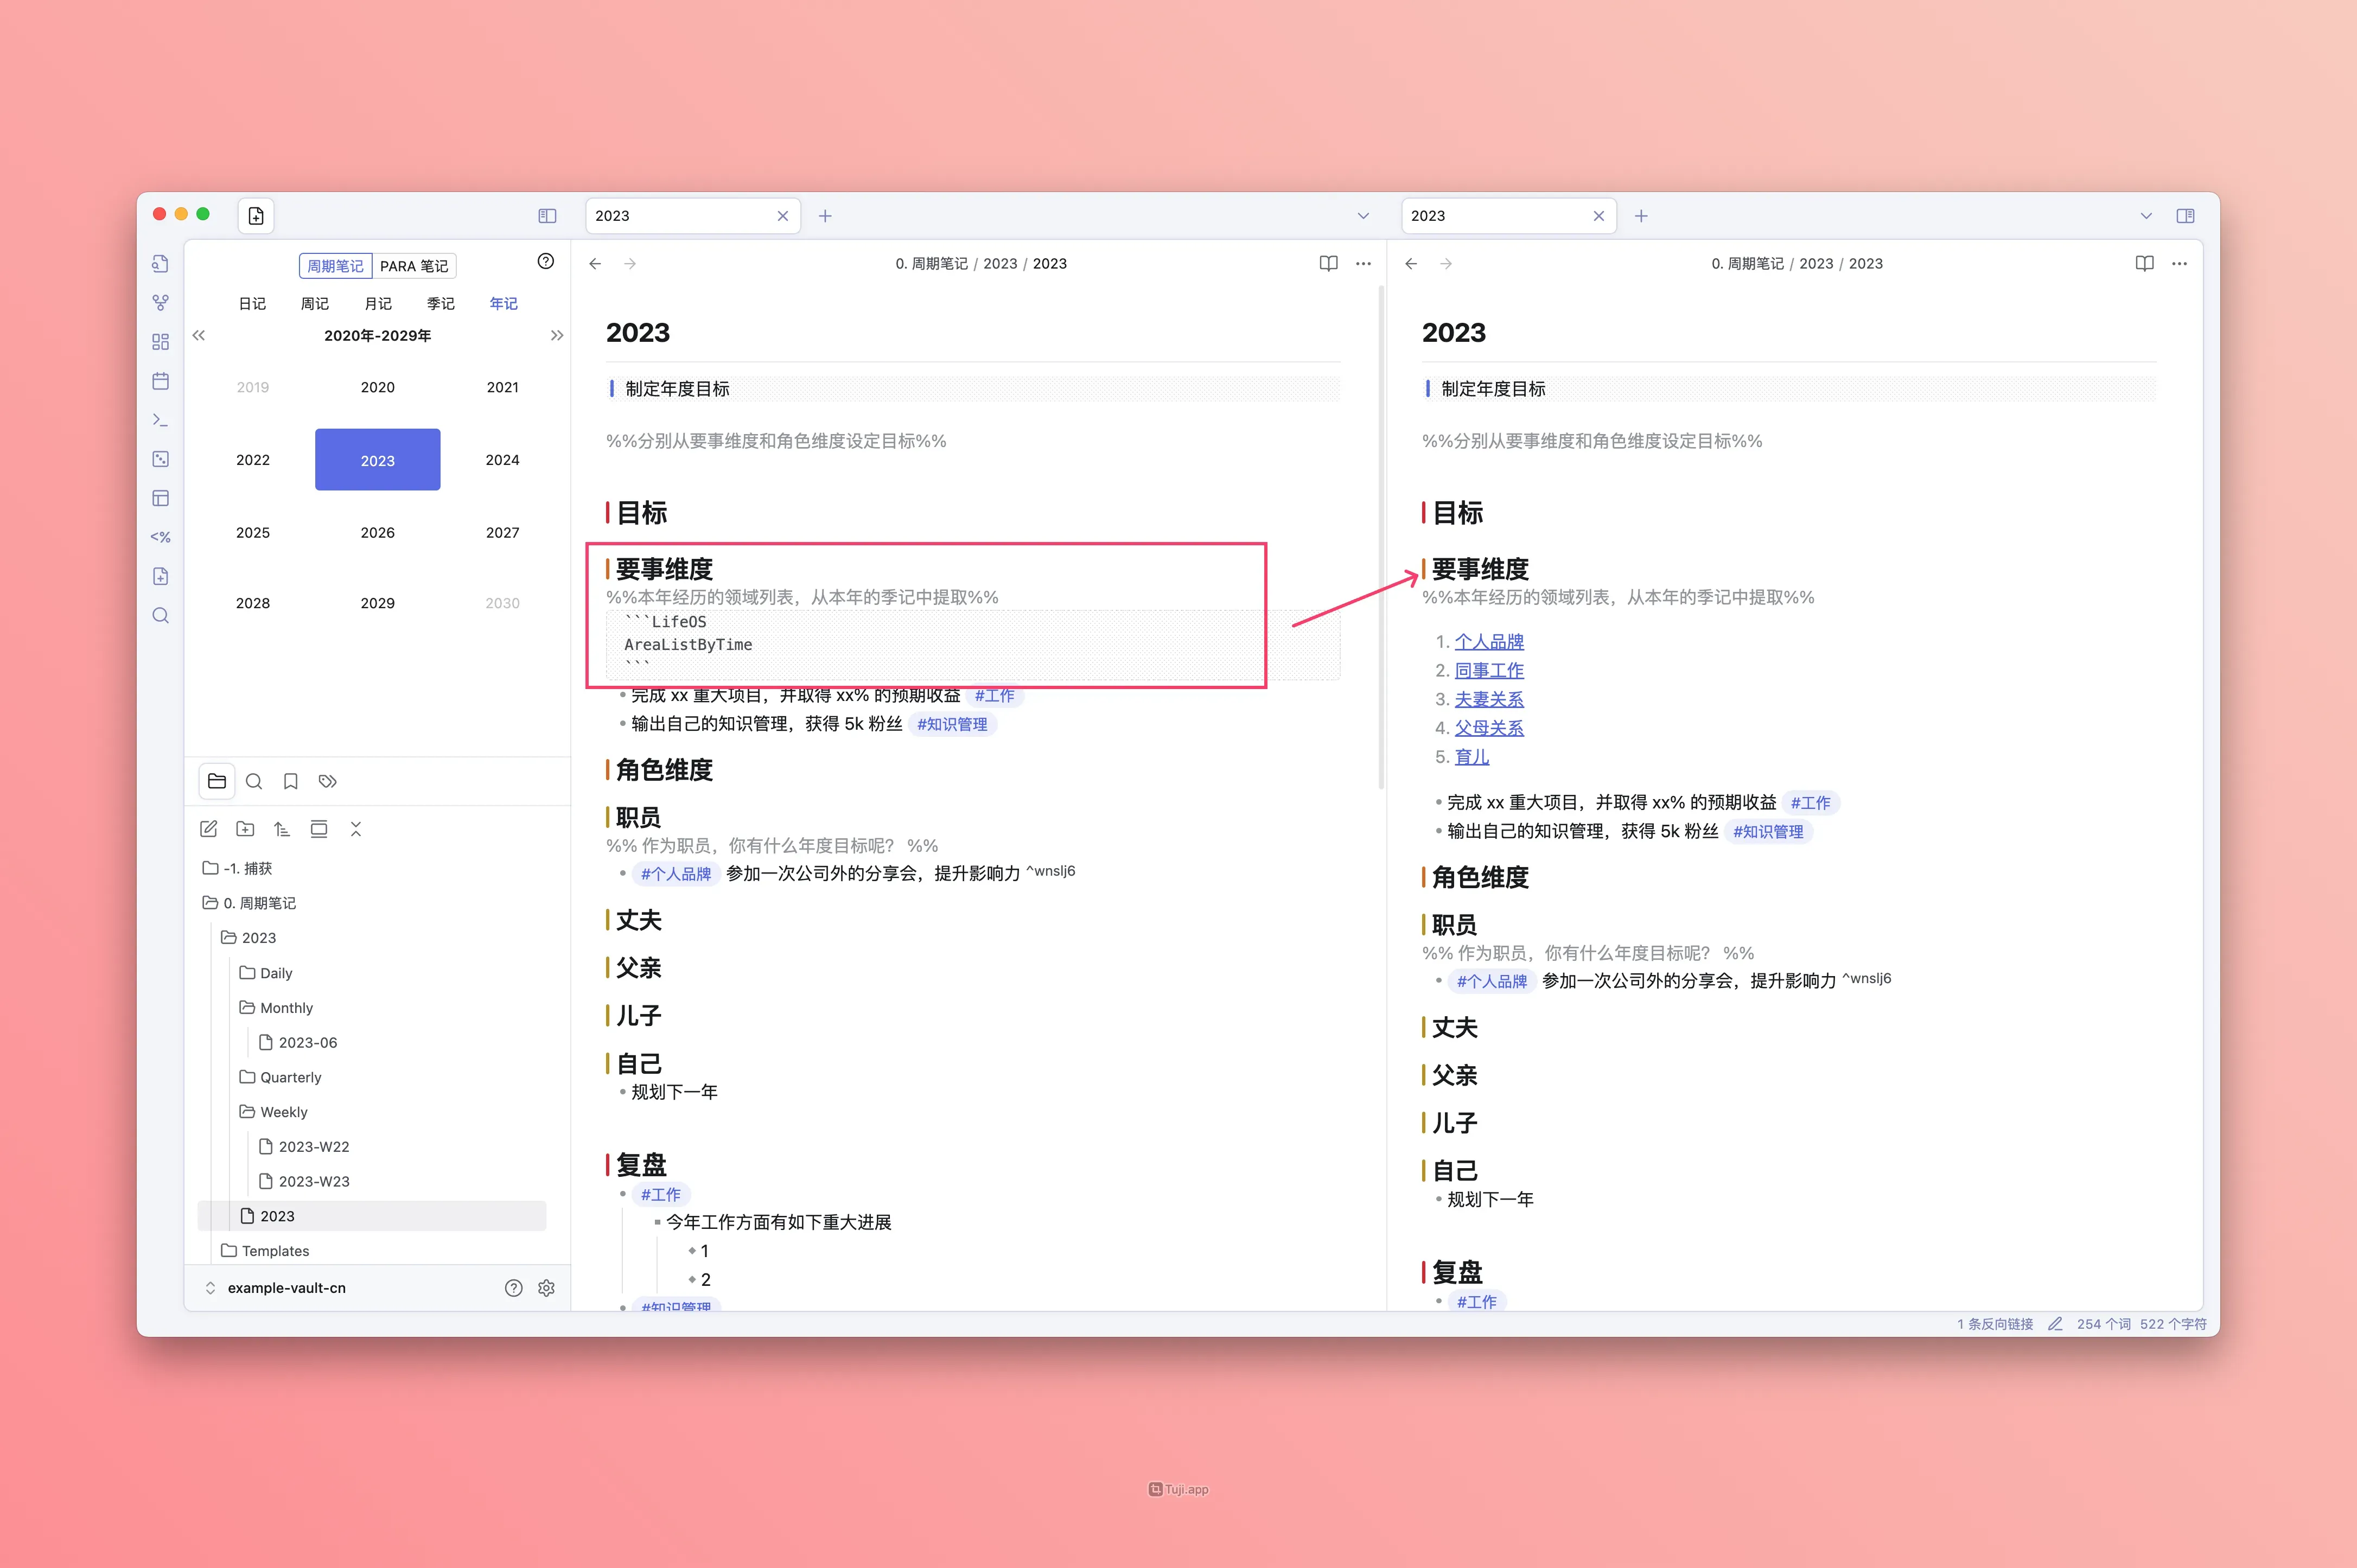Switch the left pane to reading view
The width and height of the screenshot is (2357, 1568).
pyautogui.click(x=1328, y=264)
